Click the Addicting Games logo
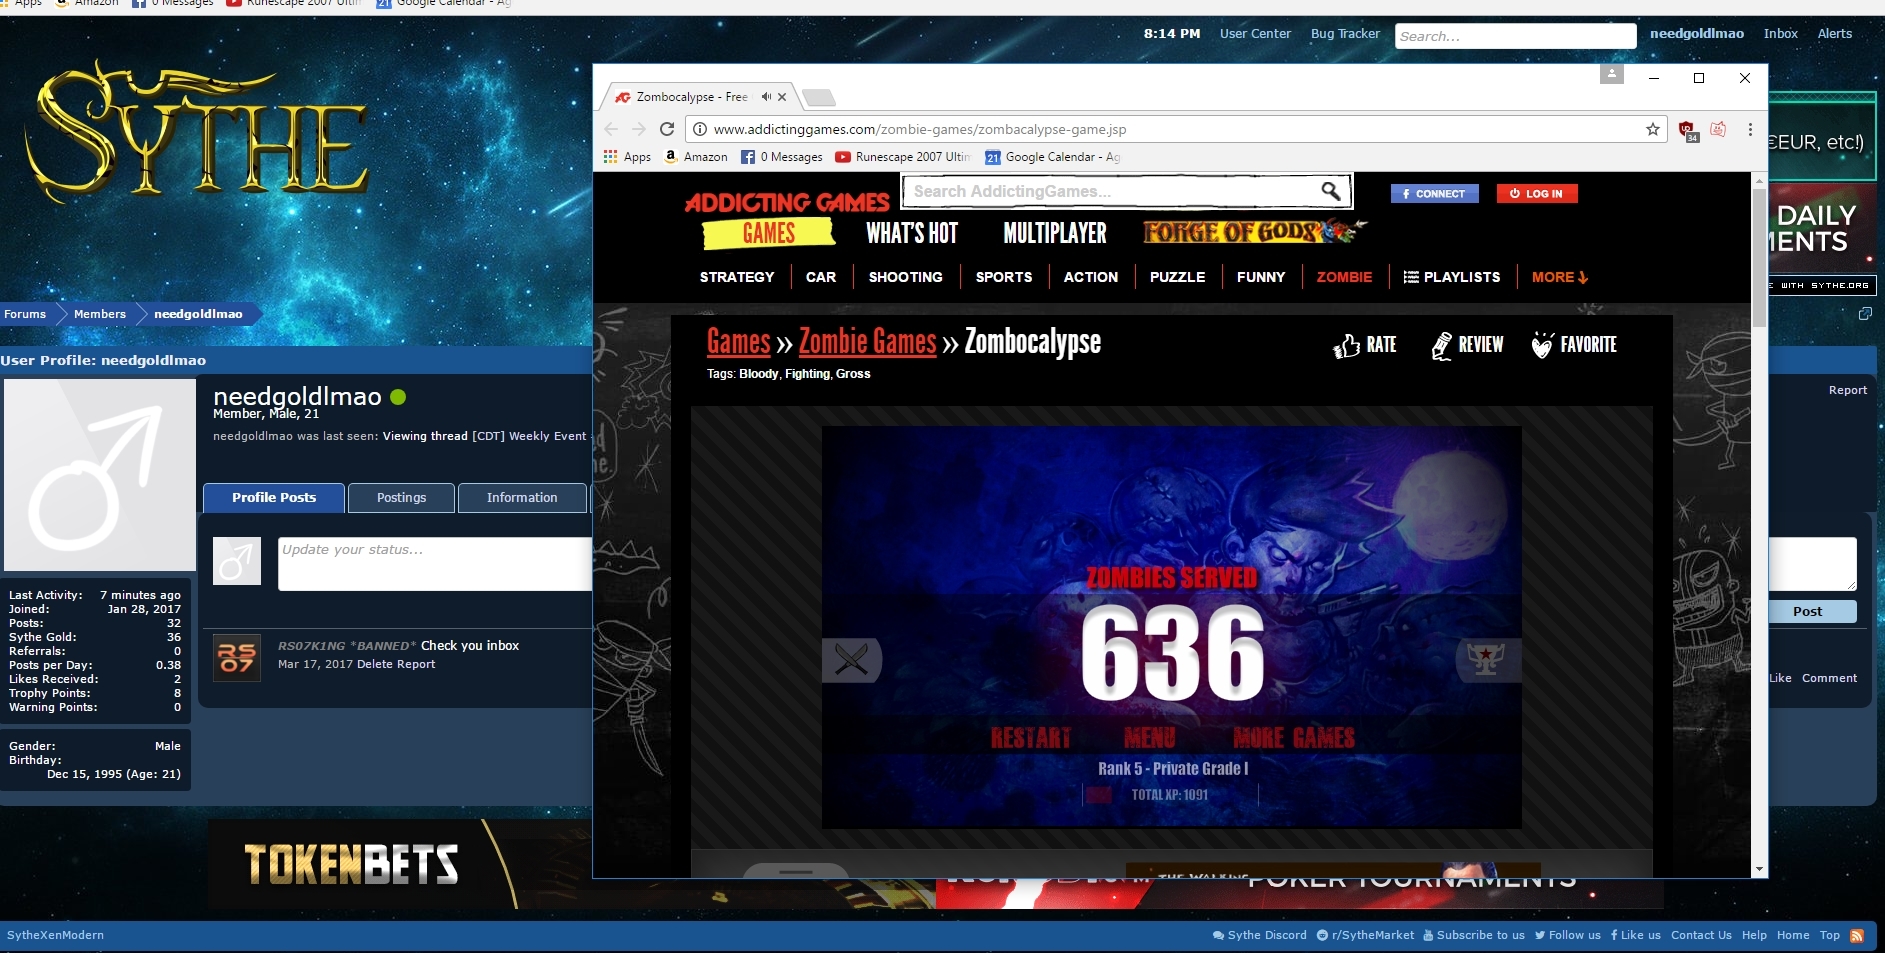Viewport: 1885px width, 953px height. 787,202
